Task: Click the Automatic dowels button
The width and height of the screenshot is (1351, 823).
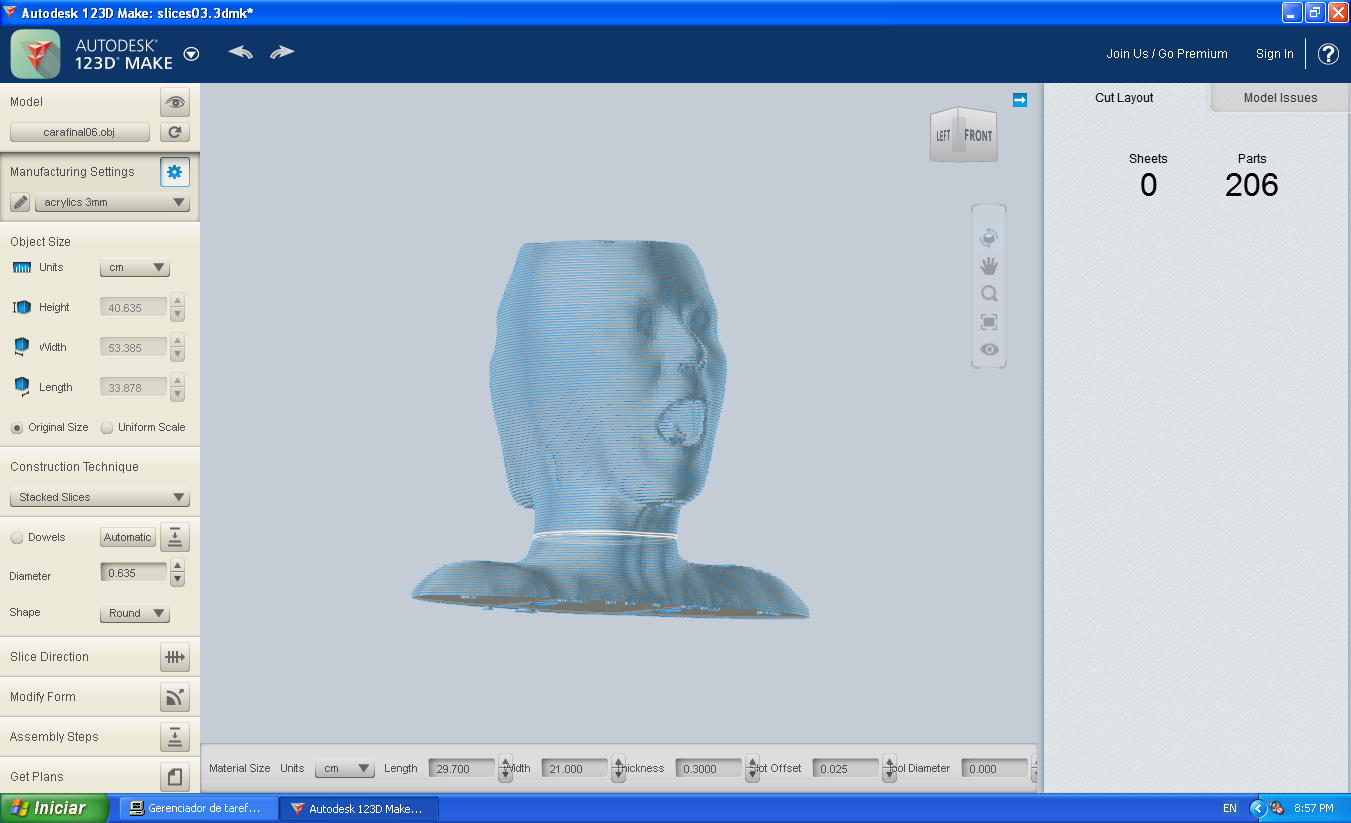Action: [x=128, y=538]
